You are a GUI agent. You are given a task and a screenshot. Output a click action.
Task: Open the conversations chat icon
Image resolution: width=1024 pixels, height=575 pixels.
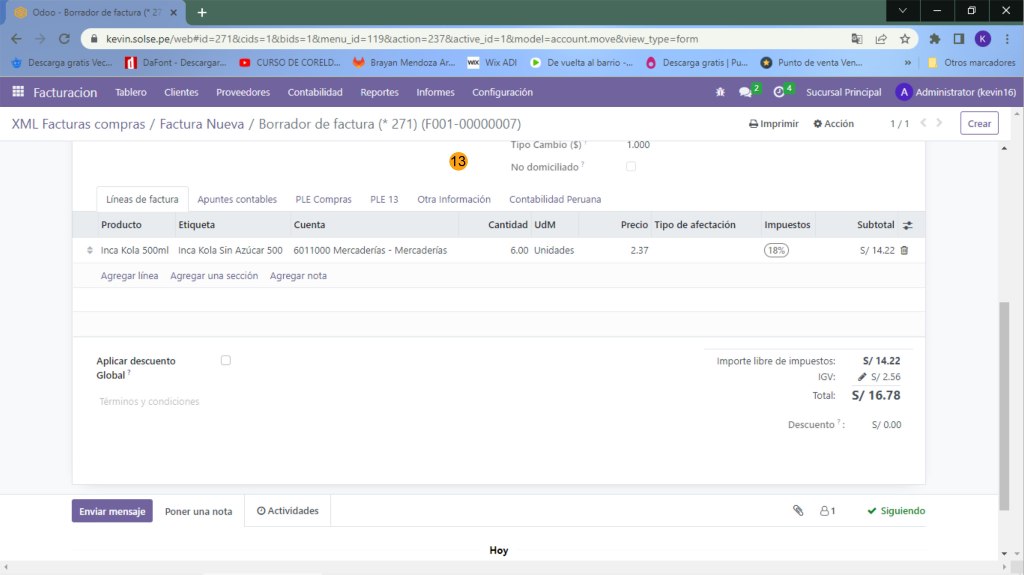tap(745, 92)
